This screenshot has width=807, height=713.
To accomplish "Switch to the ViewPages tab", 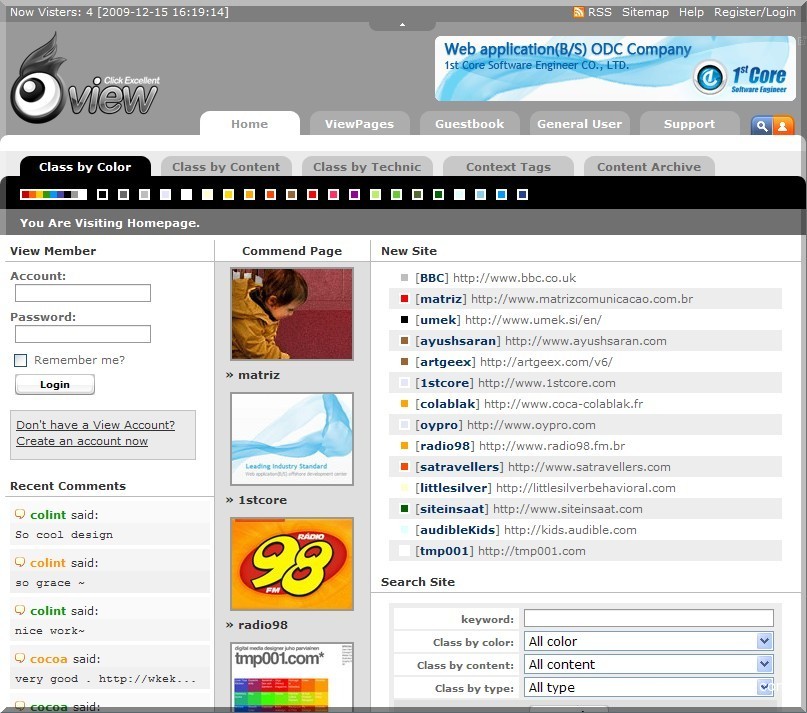I will 359,124.
